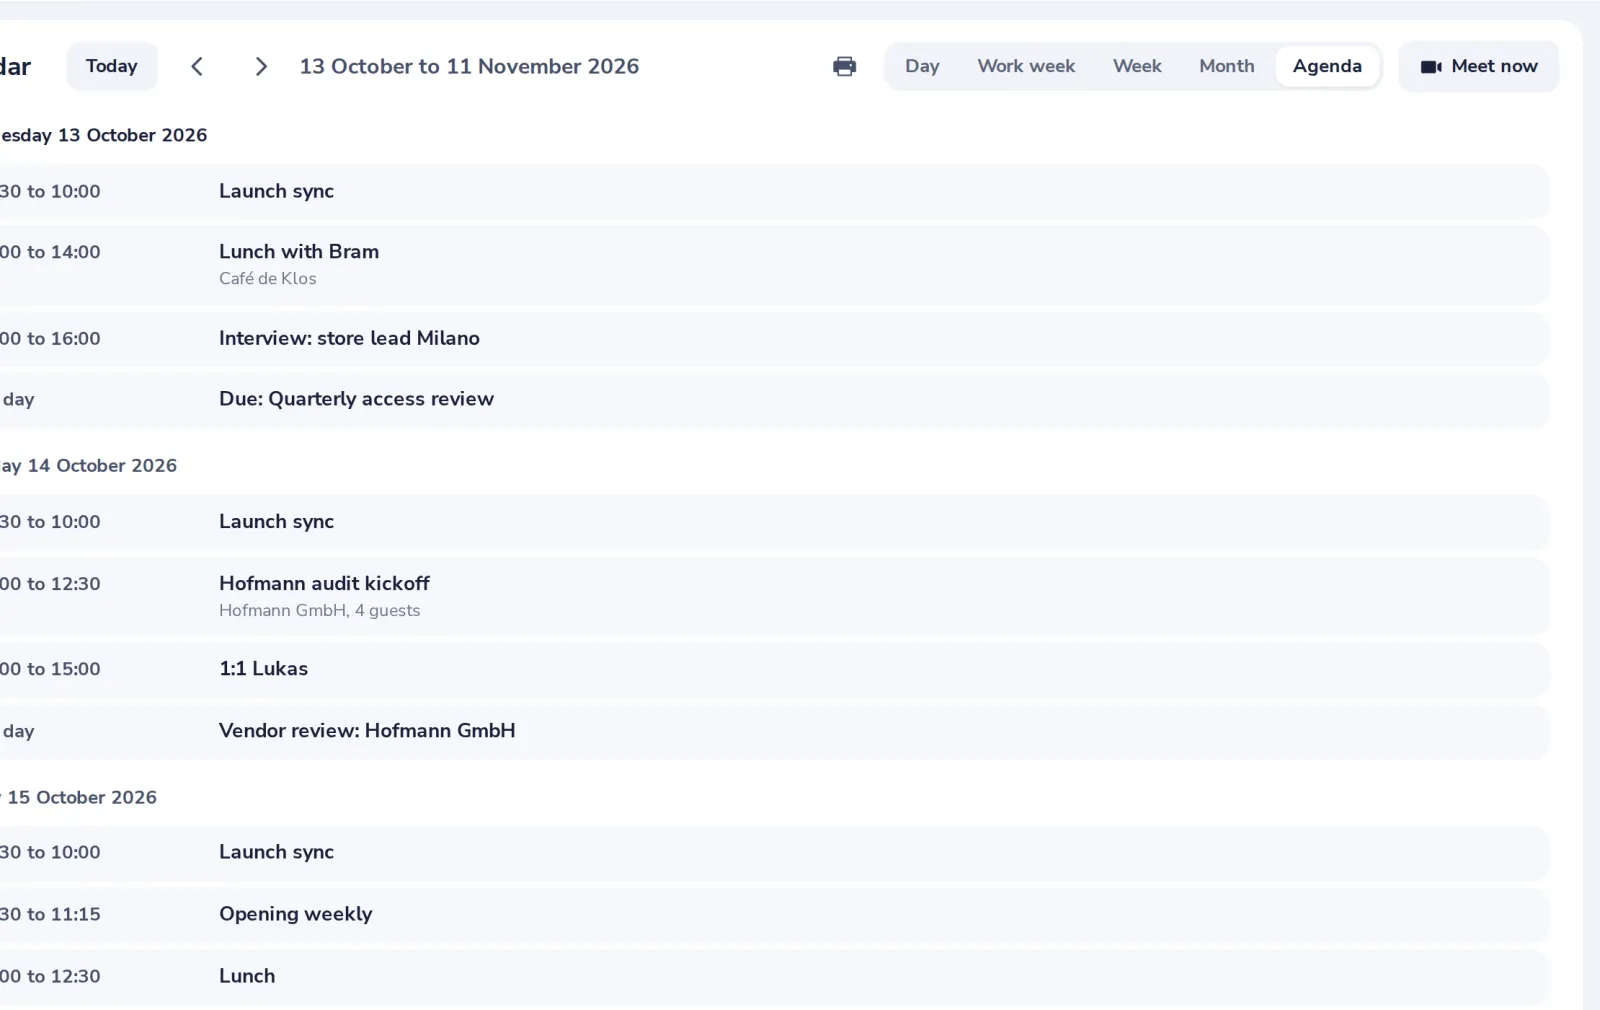Screen dimensions: 1600x1010
Task: Open the Hofmann audit kickoff event
Action: point(774,596)
